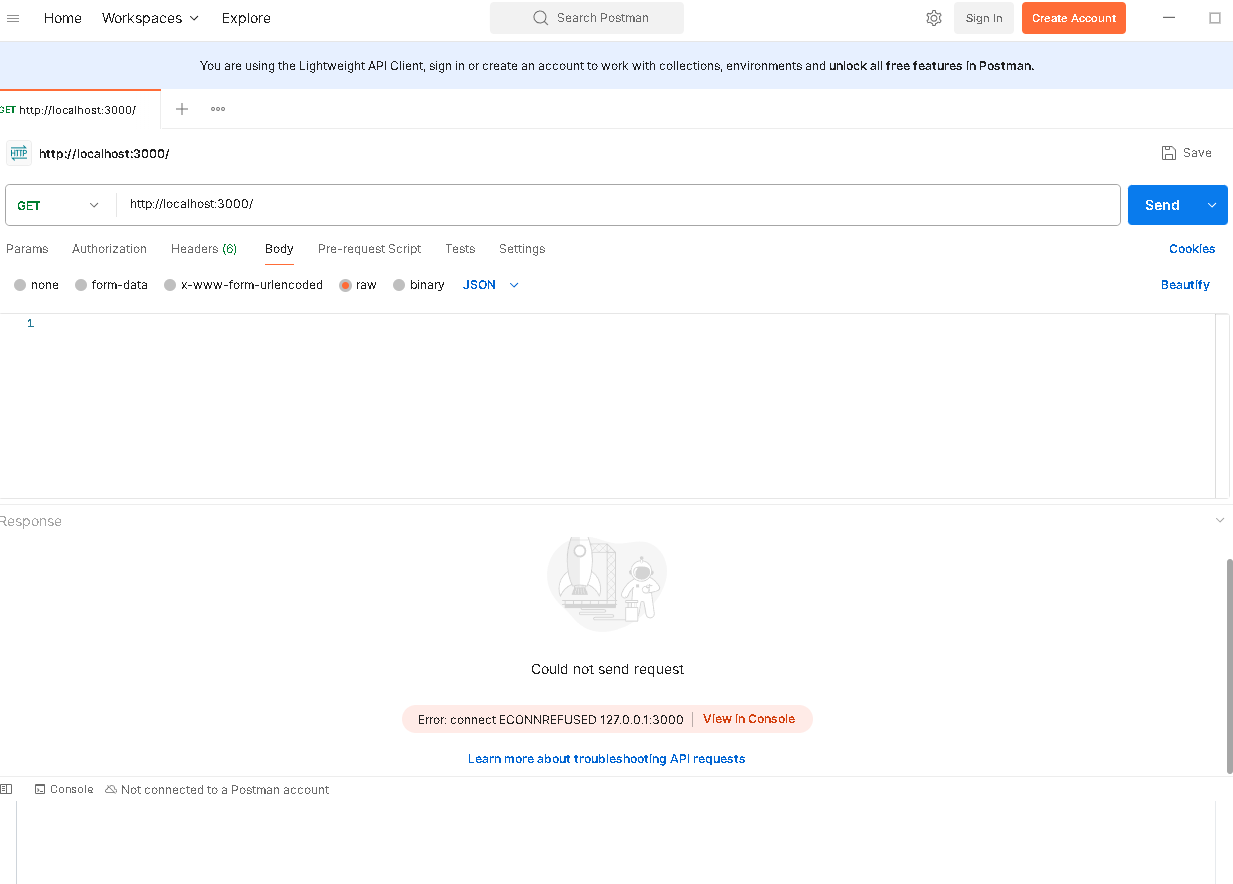The image size is (1233, 884).
Task: Click the settings gear icon
Action: (x=934, y=18)
